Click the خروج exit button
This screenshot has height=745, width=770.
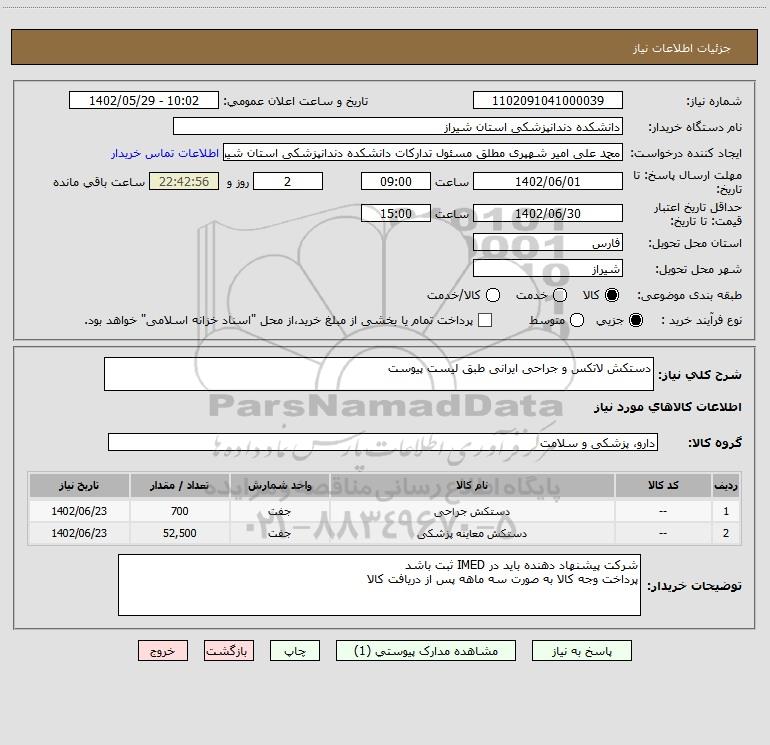coord(163,651)
